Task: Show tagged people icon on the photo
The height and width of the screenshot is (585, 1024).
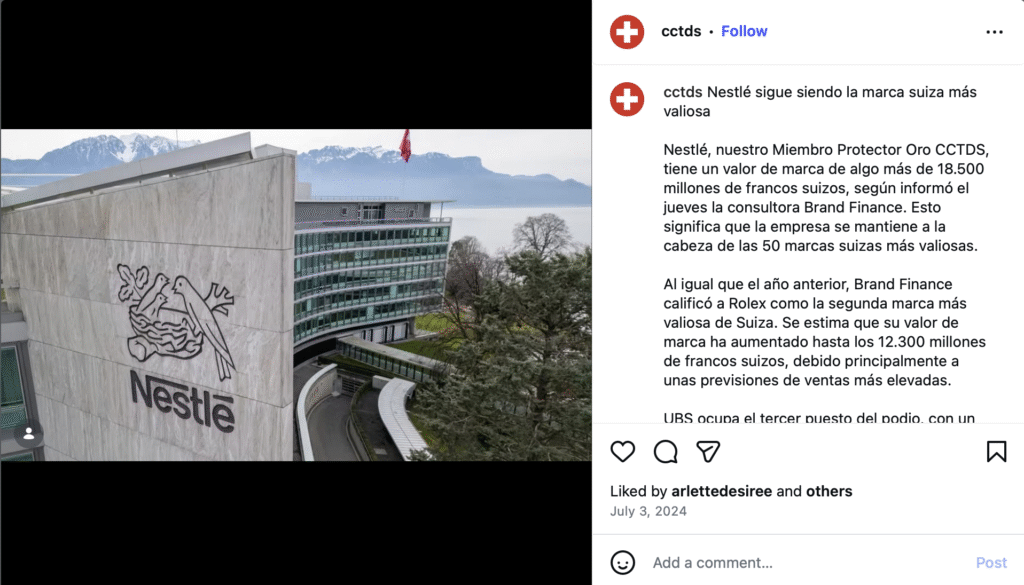Action: click(29, 434)
